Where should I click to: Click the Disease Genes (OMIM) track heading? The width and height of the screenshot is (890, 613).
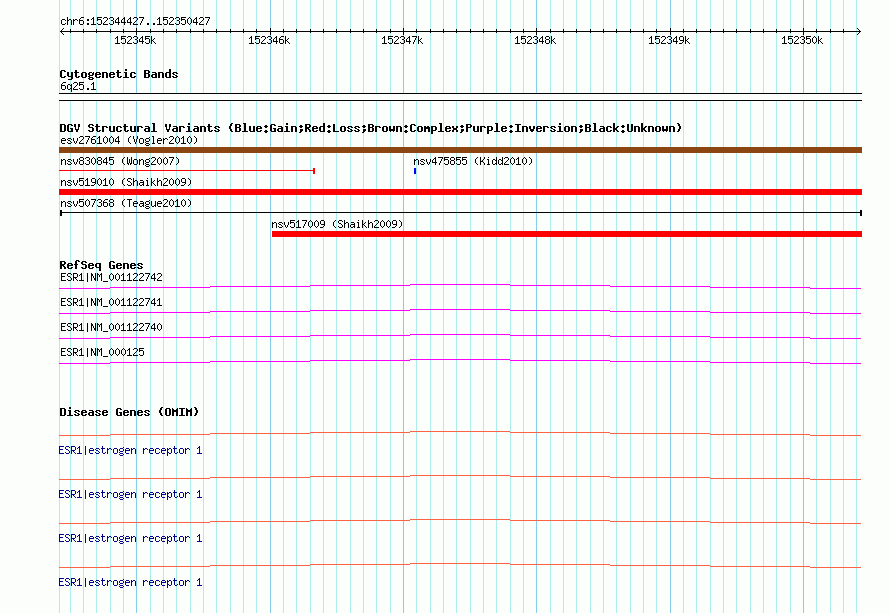[129, 412]
